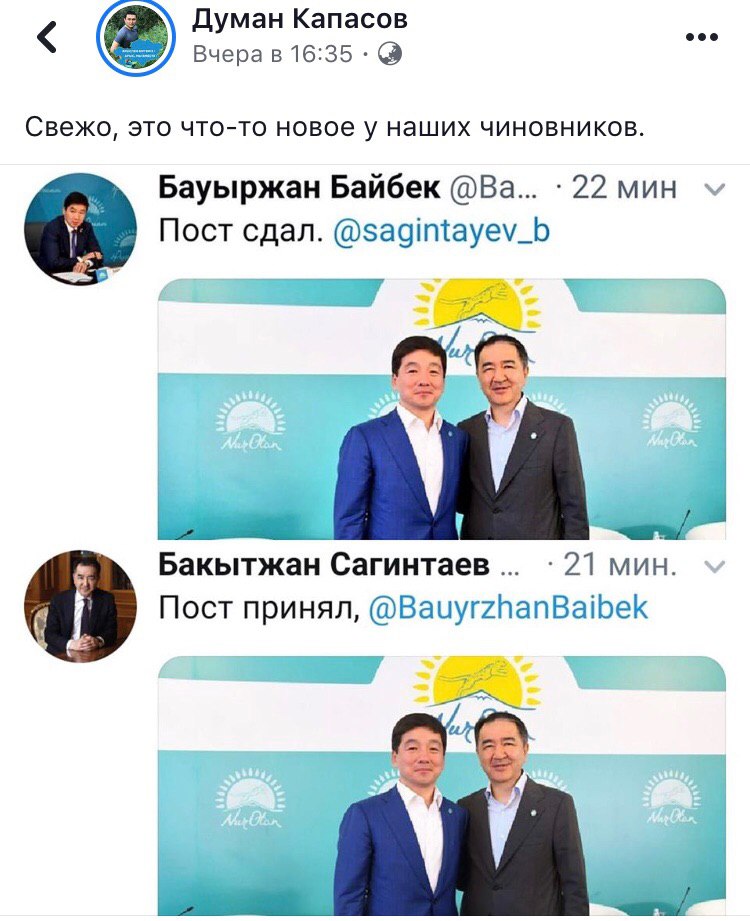Open Думан Капасов's profile picture

click(136, 36)
